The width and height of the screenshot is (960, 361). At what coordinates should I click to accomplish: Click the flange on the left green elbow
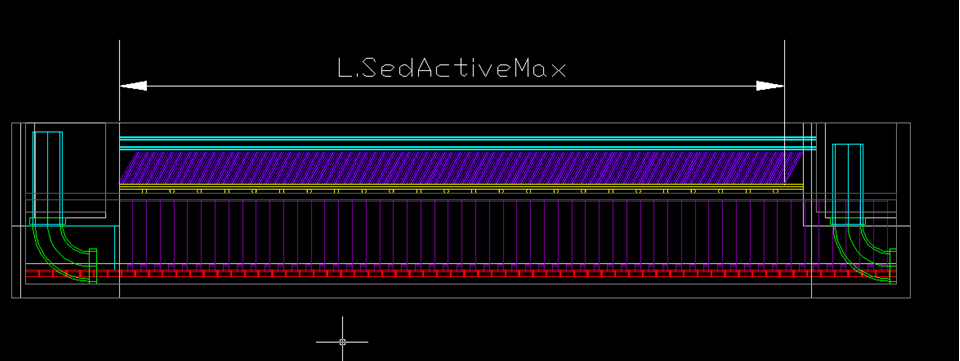[93, 266]
